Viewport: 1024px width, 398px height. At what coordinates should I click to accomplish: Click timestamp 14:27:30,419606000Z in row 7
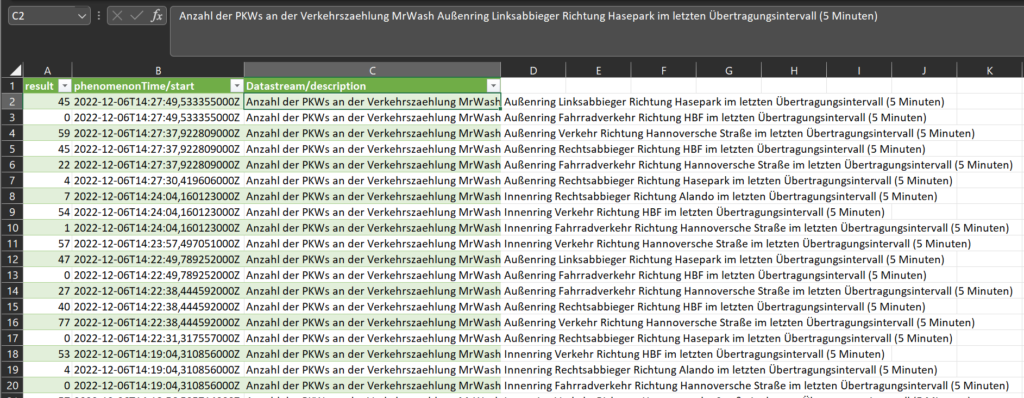157,180
